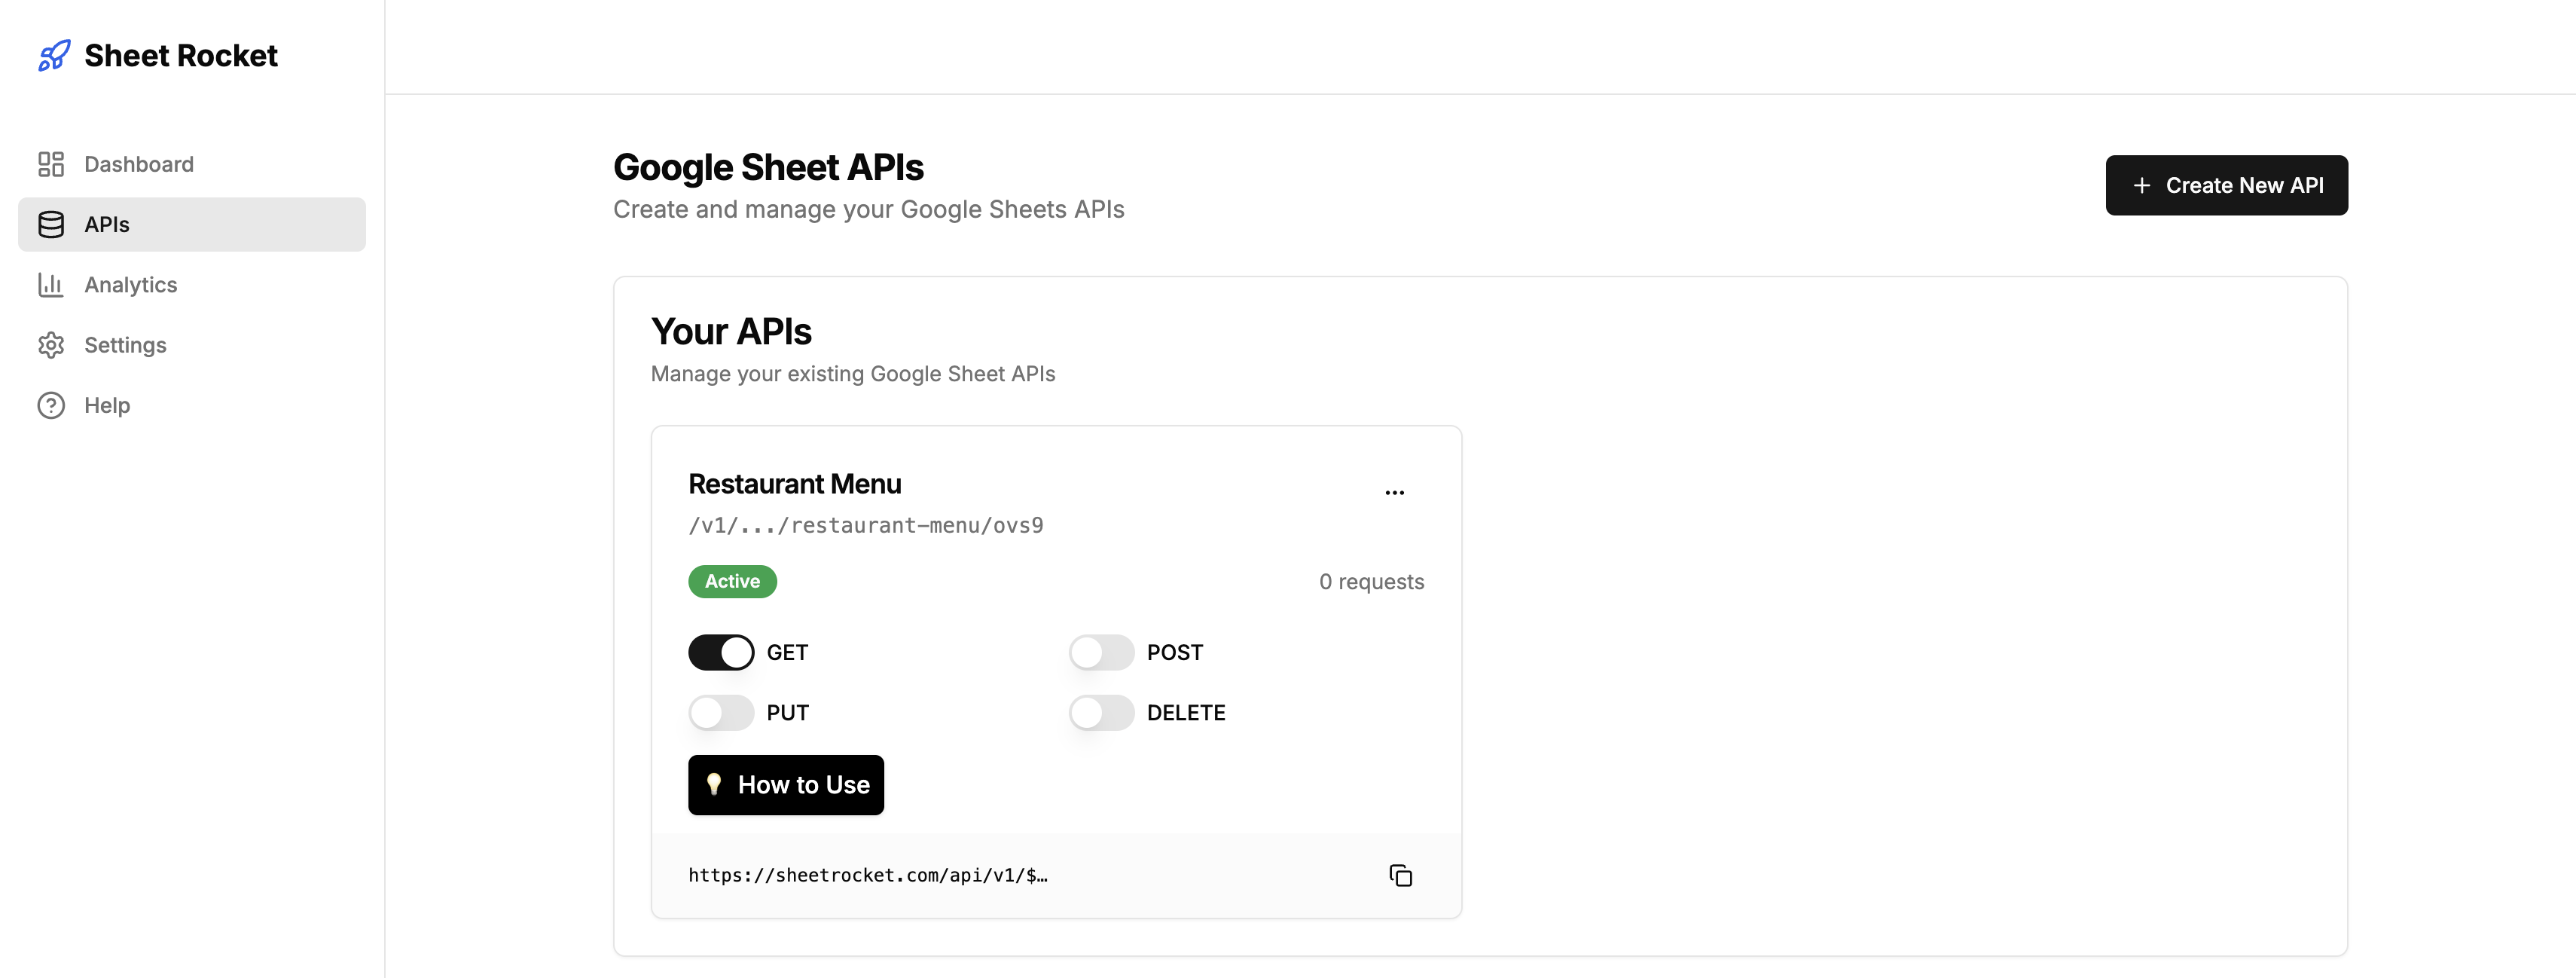Click the plus icon on Create New API
The height and width of the screenshot is (978, 2576).
pyautogui.click(x=2141, y=185)
